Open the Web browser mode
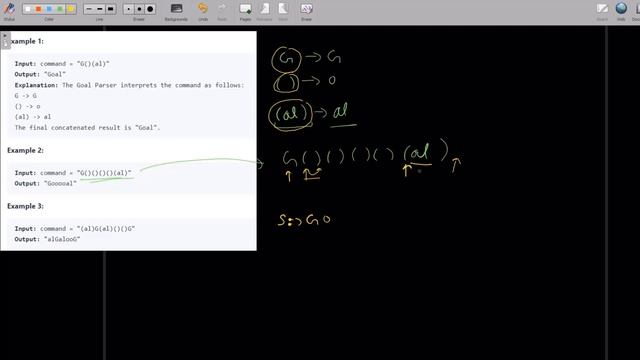The height and width of the screenshot is (360, 640). pos(621,11)
